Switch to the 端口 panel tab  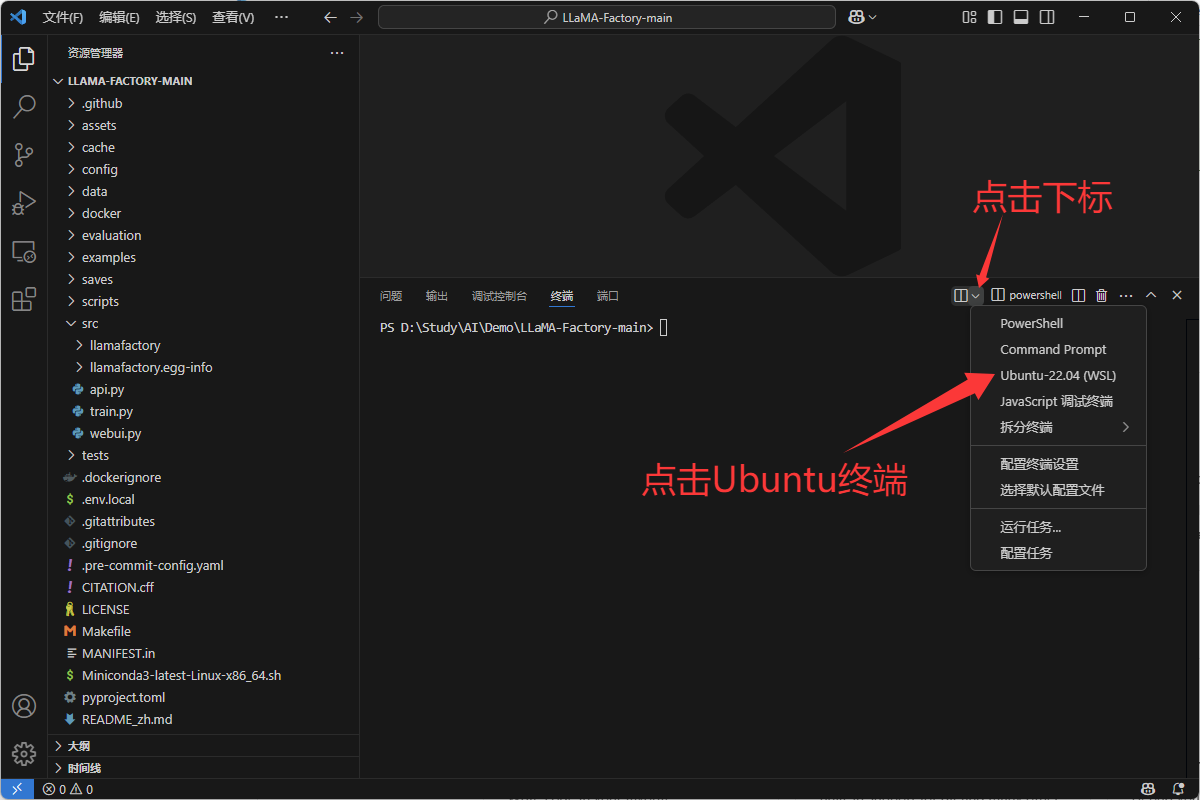[x=608, y=296]
